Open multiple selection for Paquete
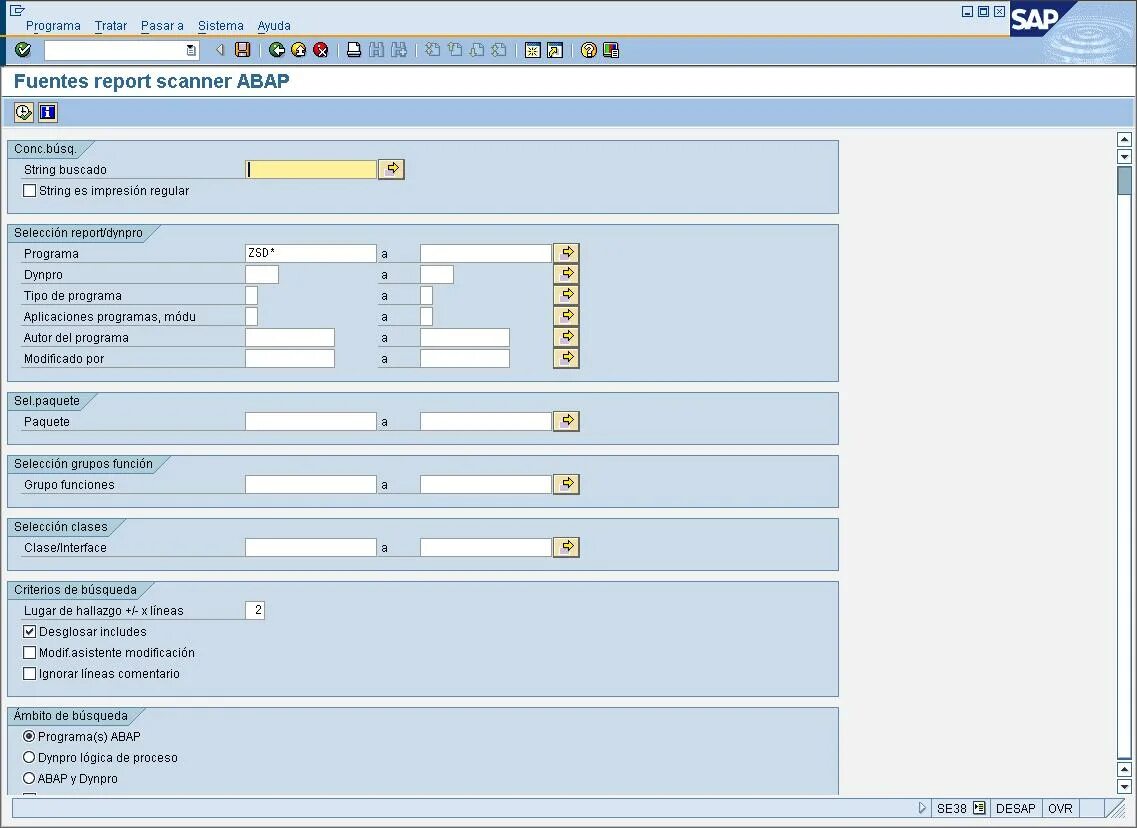 click(566, 421)
